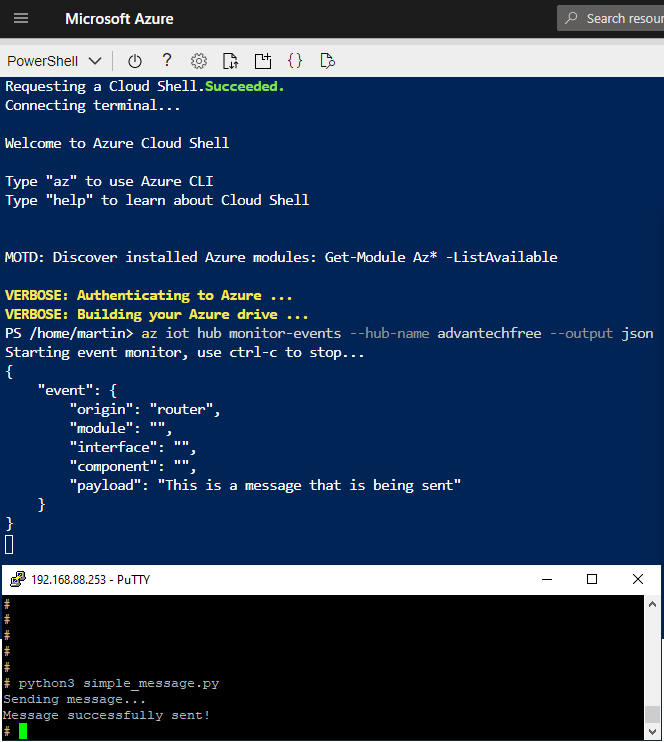Open the curly braces editor icon

295,61
